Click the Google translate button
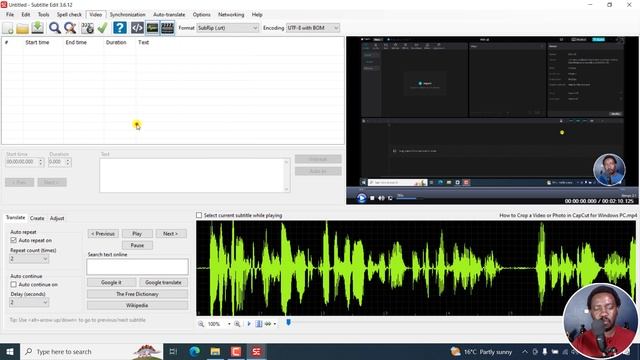 [163, 282]
